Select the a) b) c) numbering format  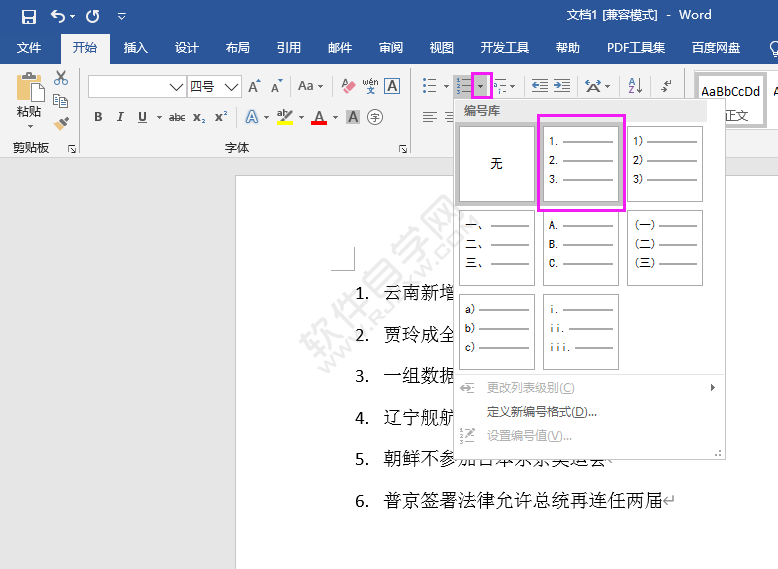tap(497, 331)
